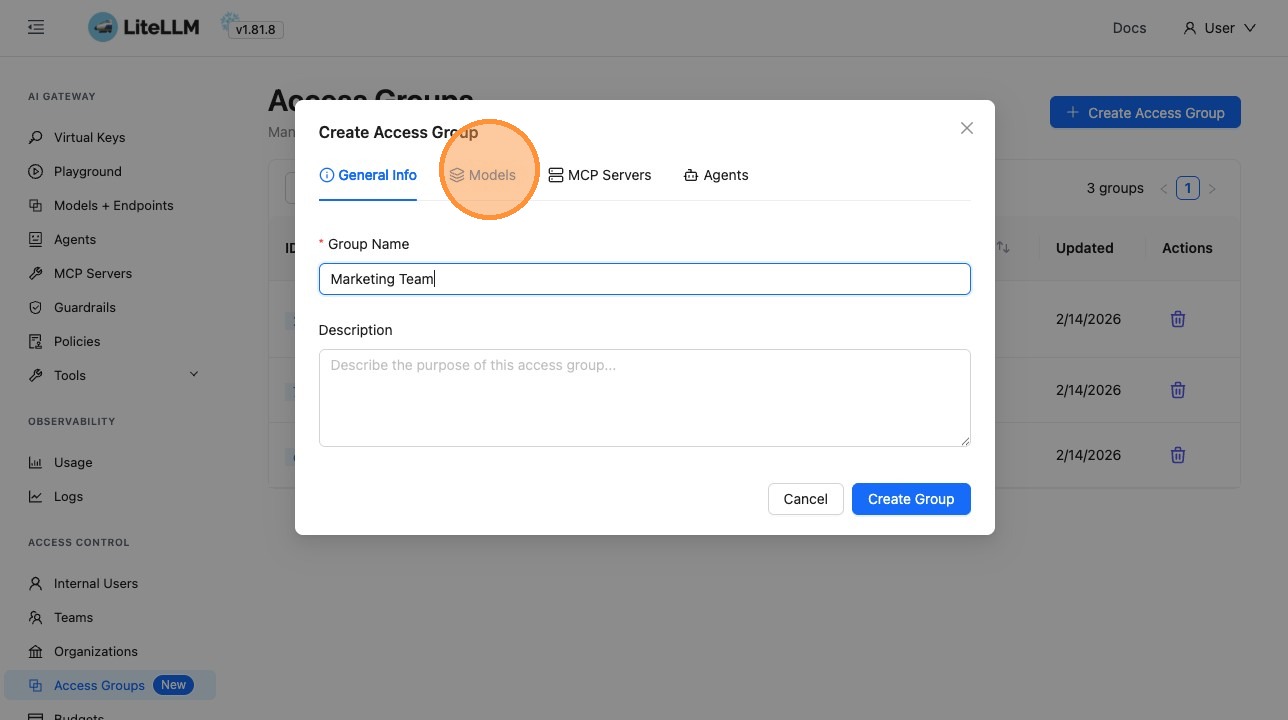Cancel the Create Access Group dialog
1288x720 pixels.
pos(805,499)
